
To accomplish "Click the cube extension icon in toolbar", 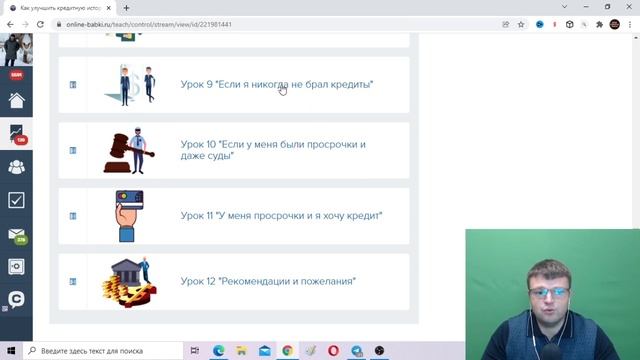I will pos(569,24).
